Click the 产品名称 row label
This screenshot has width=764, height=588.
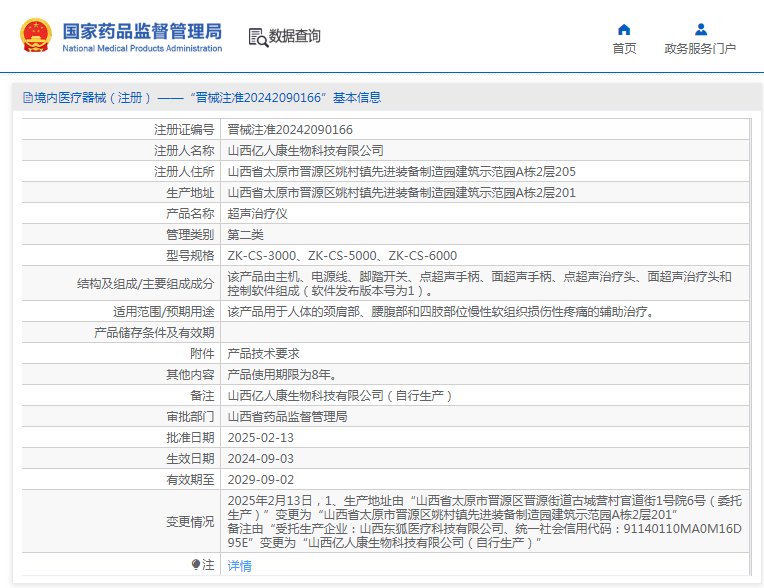click(x=190, y=213)
